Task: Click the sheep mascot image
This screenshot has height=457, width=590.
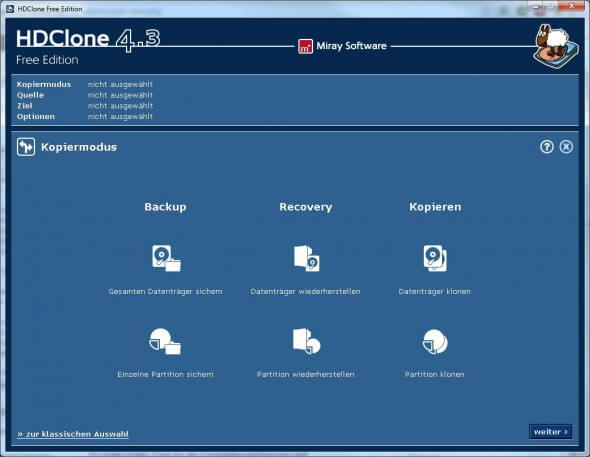Action: 556,46
